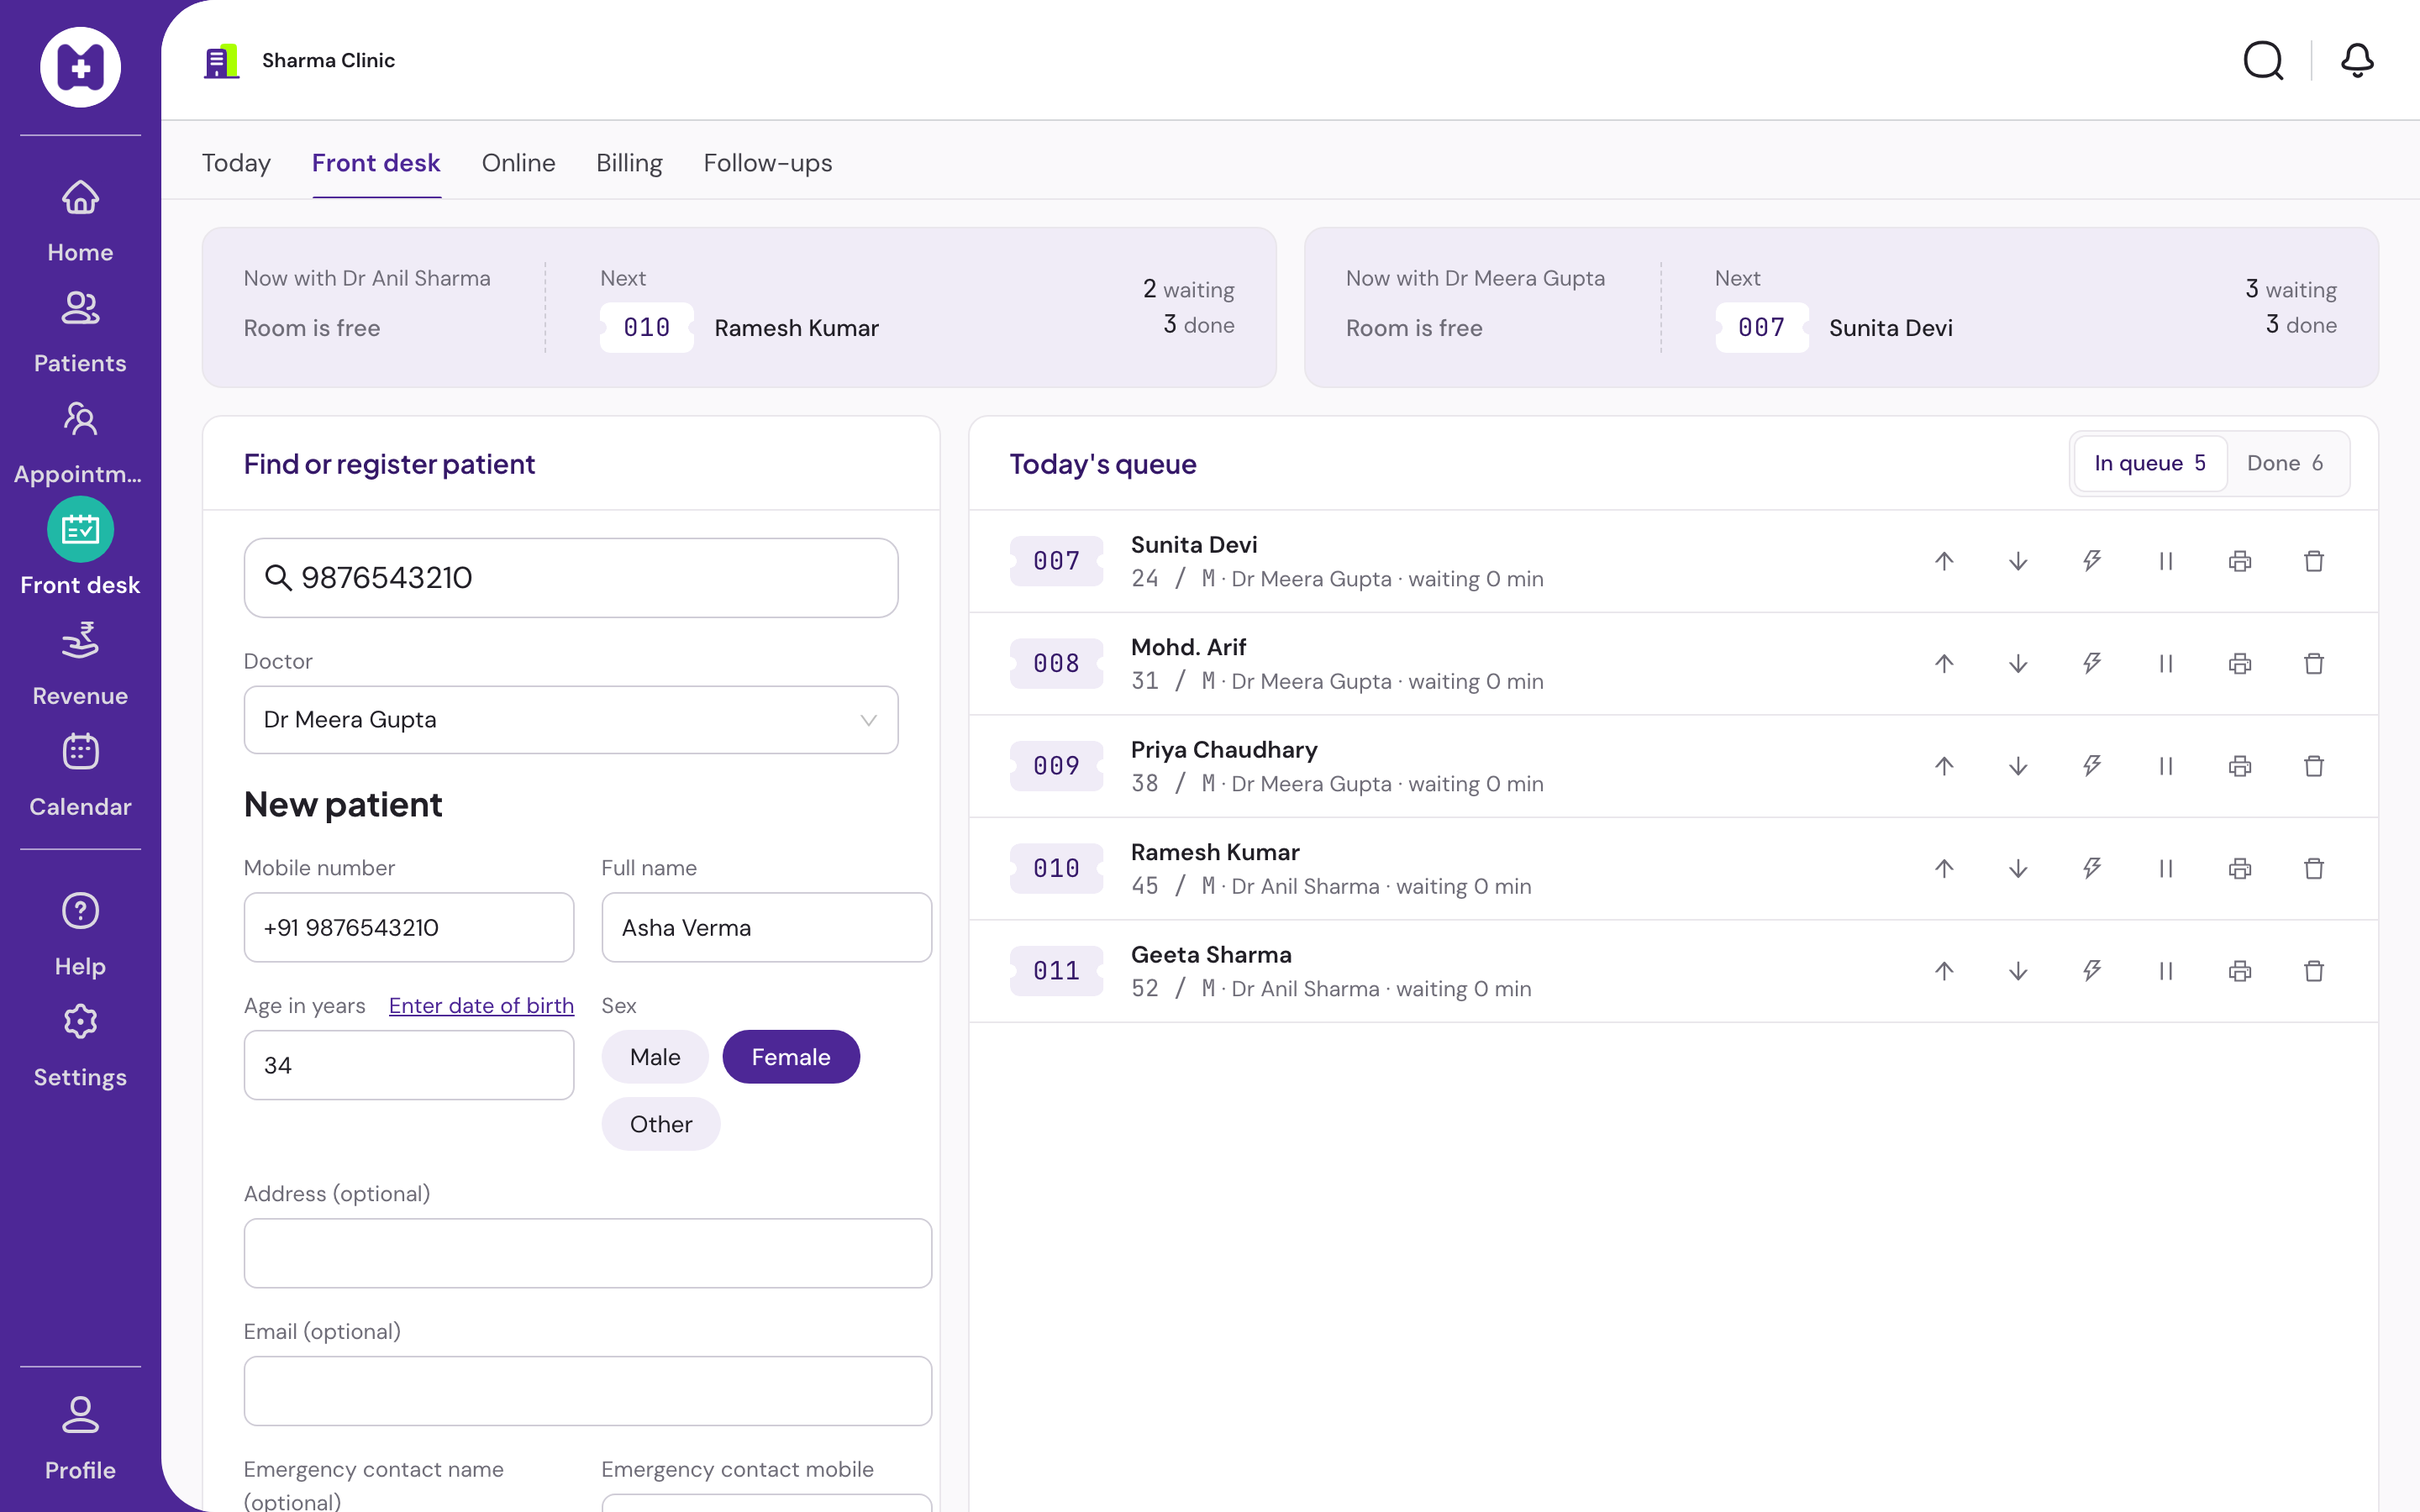This screenshot has height=1512, width=2420.
Task: Open the search icon in header
Action: point(2263,60)
